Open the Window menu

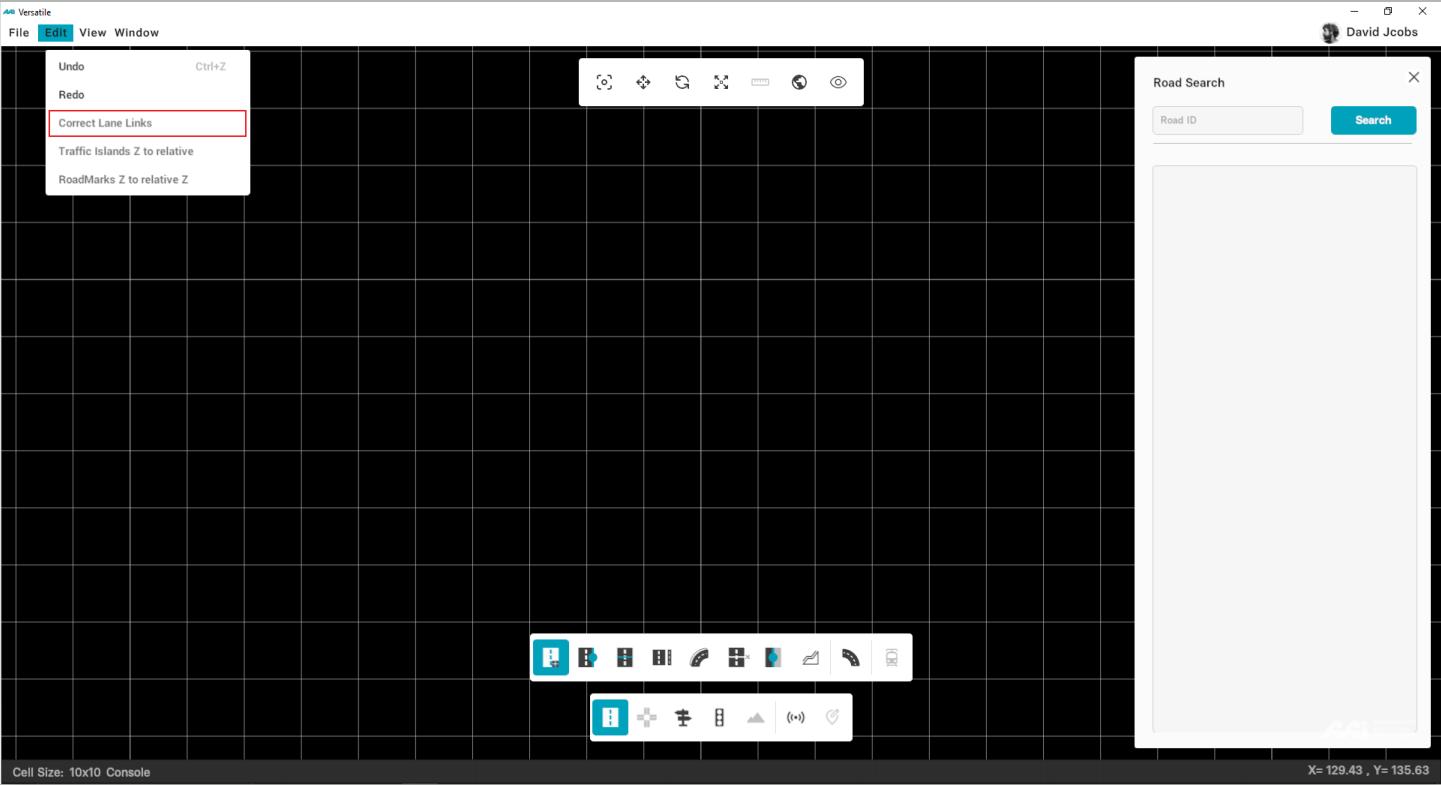pyautogui.click(x=137, y=33)
